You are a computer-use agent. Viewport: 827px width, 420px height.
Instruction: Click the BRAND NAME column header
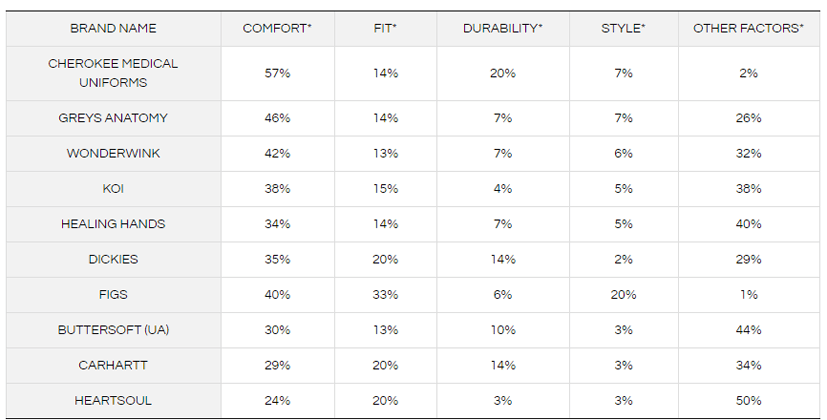pos(113,28)
